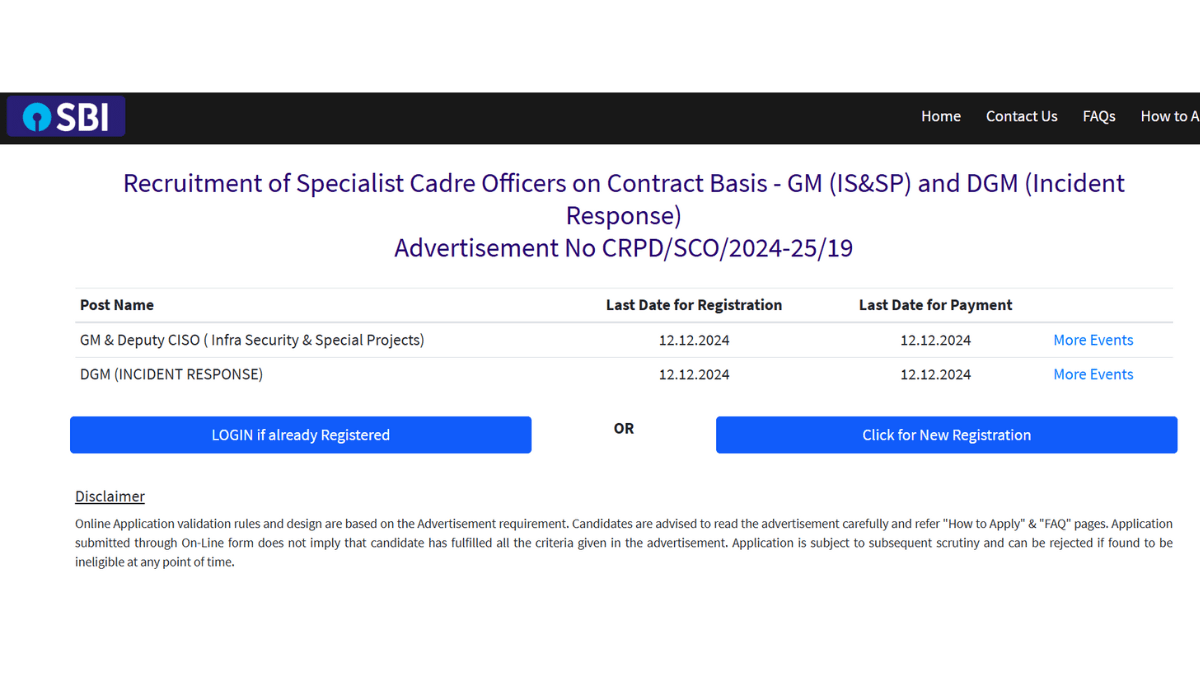Click the registration date for DGM row
The width and height of the screenshot is (1200, 675).
693,374
